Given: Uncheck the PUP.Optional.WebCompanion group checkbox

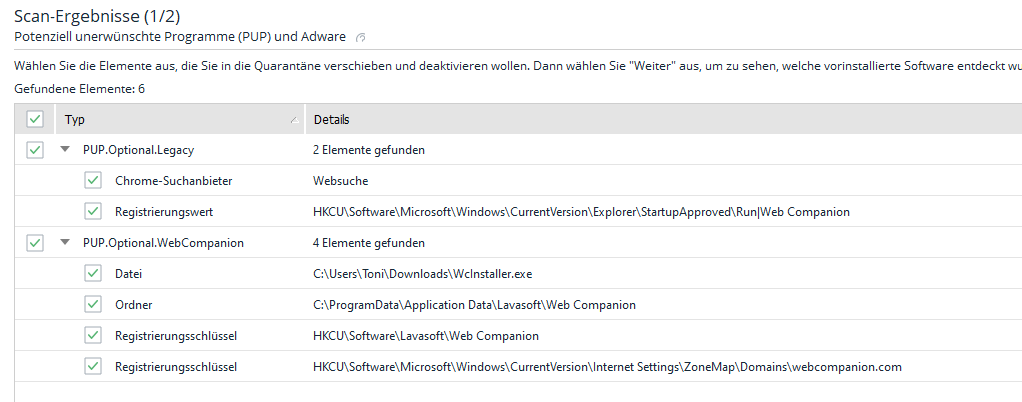Looking at the screenshot, I should pyautogui.click(x=35, y=243).
